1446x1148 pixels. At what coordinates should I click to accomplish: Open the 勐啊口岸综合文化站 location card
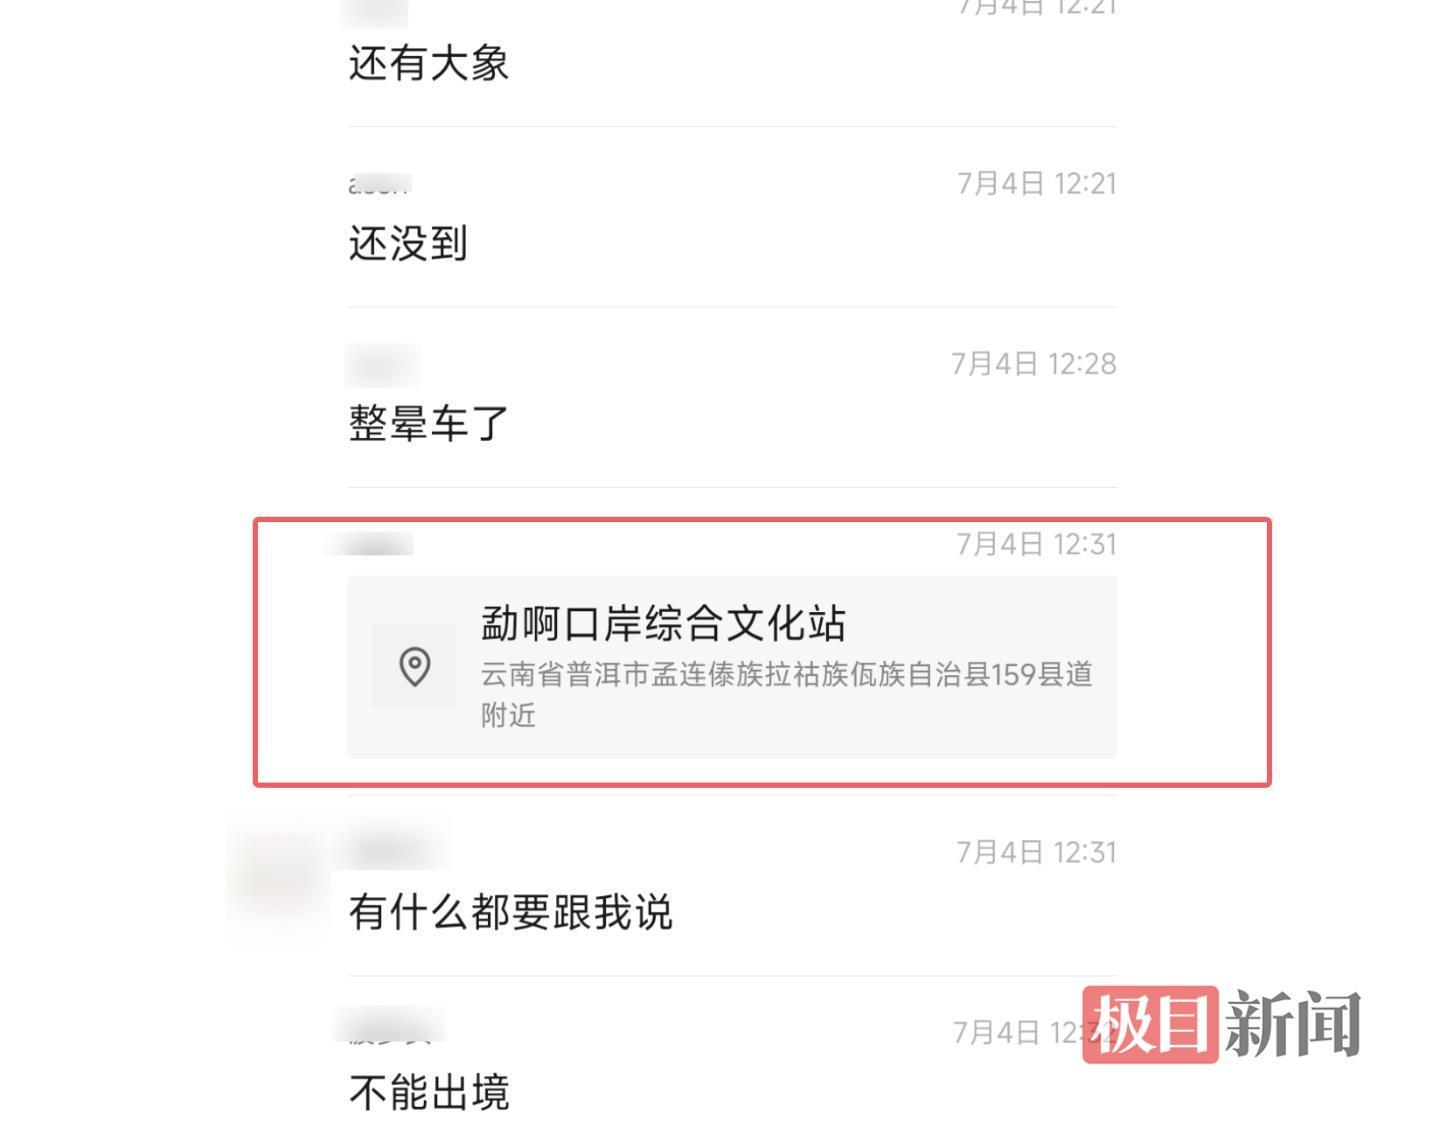pyautogui.click(x=732, y=667)
